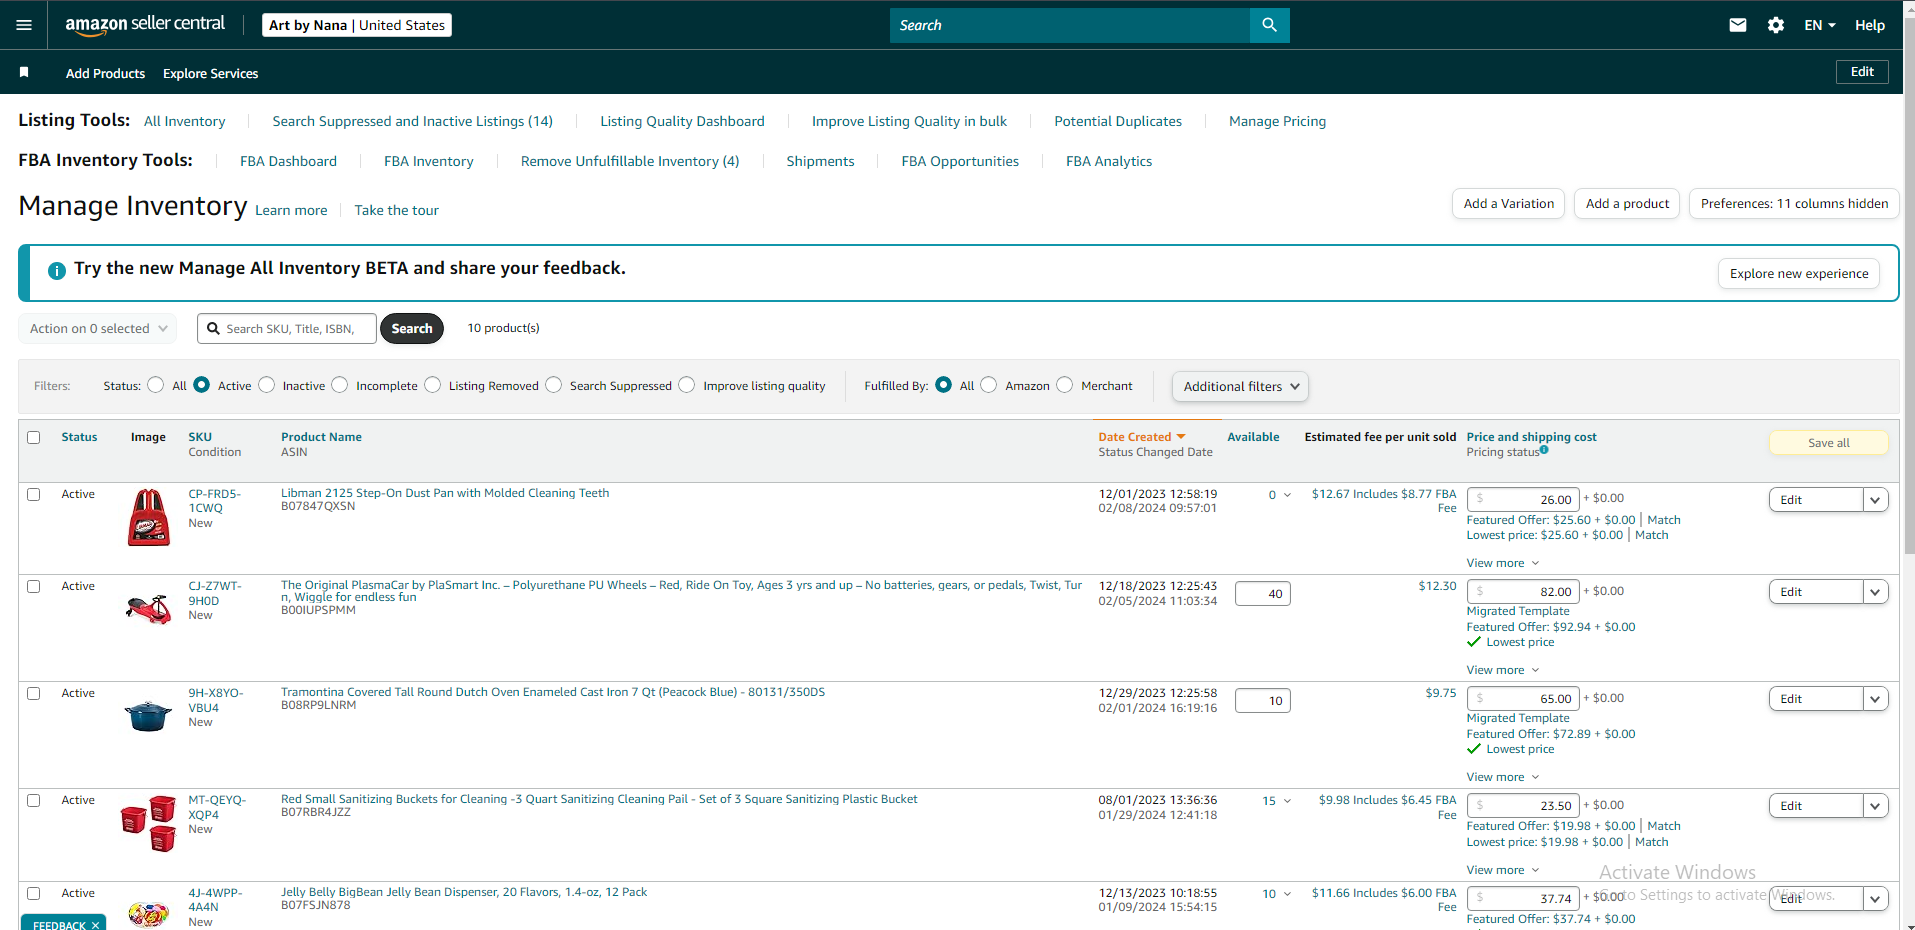Open the Libman Dust Pan product image
This screenshot has height=930, width=1915.
click(149, 517)
